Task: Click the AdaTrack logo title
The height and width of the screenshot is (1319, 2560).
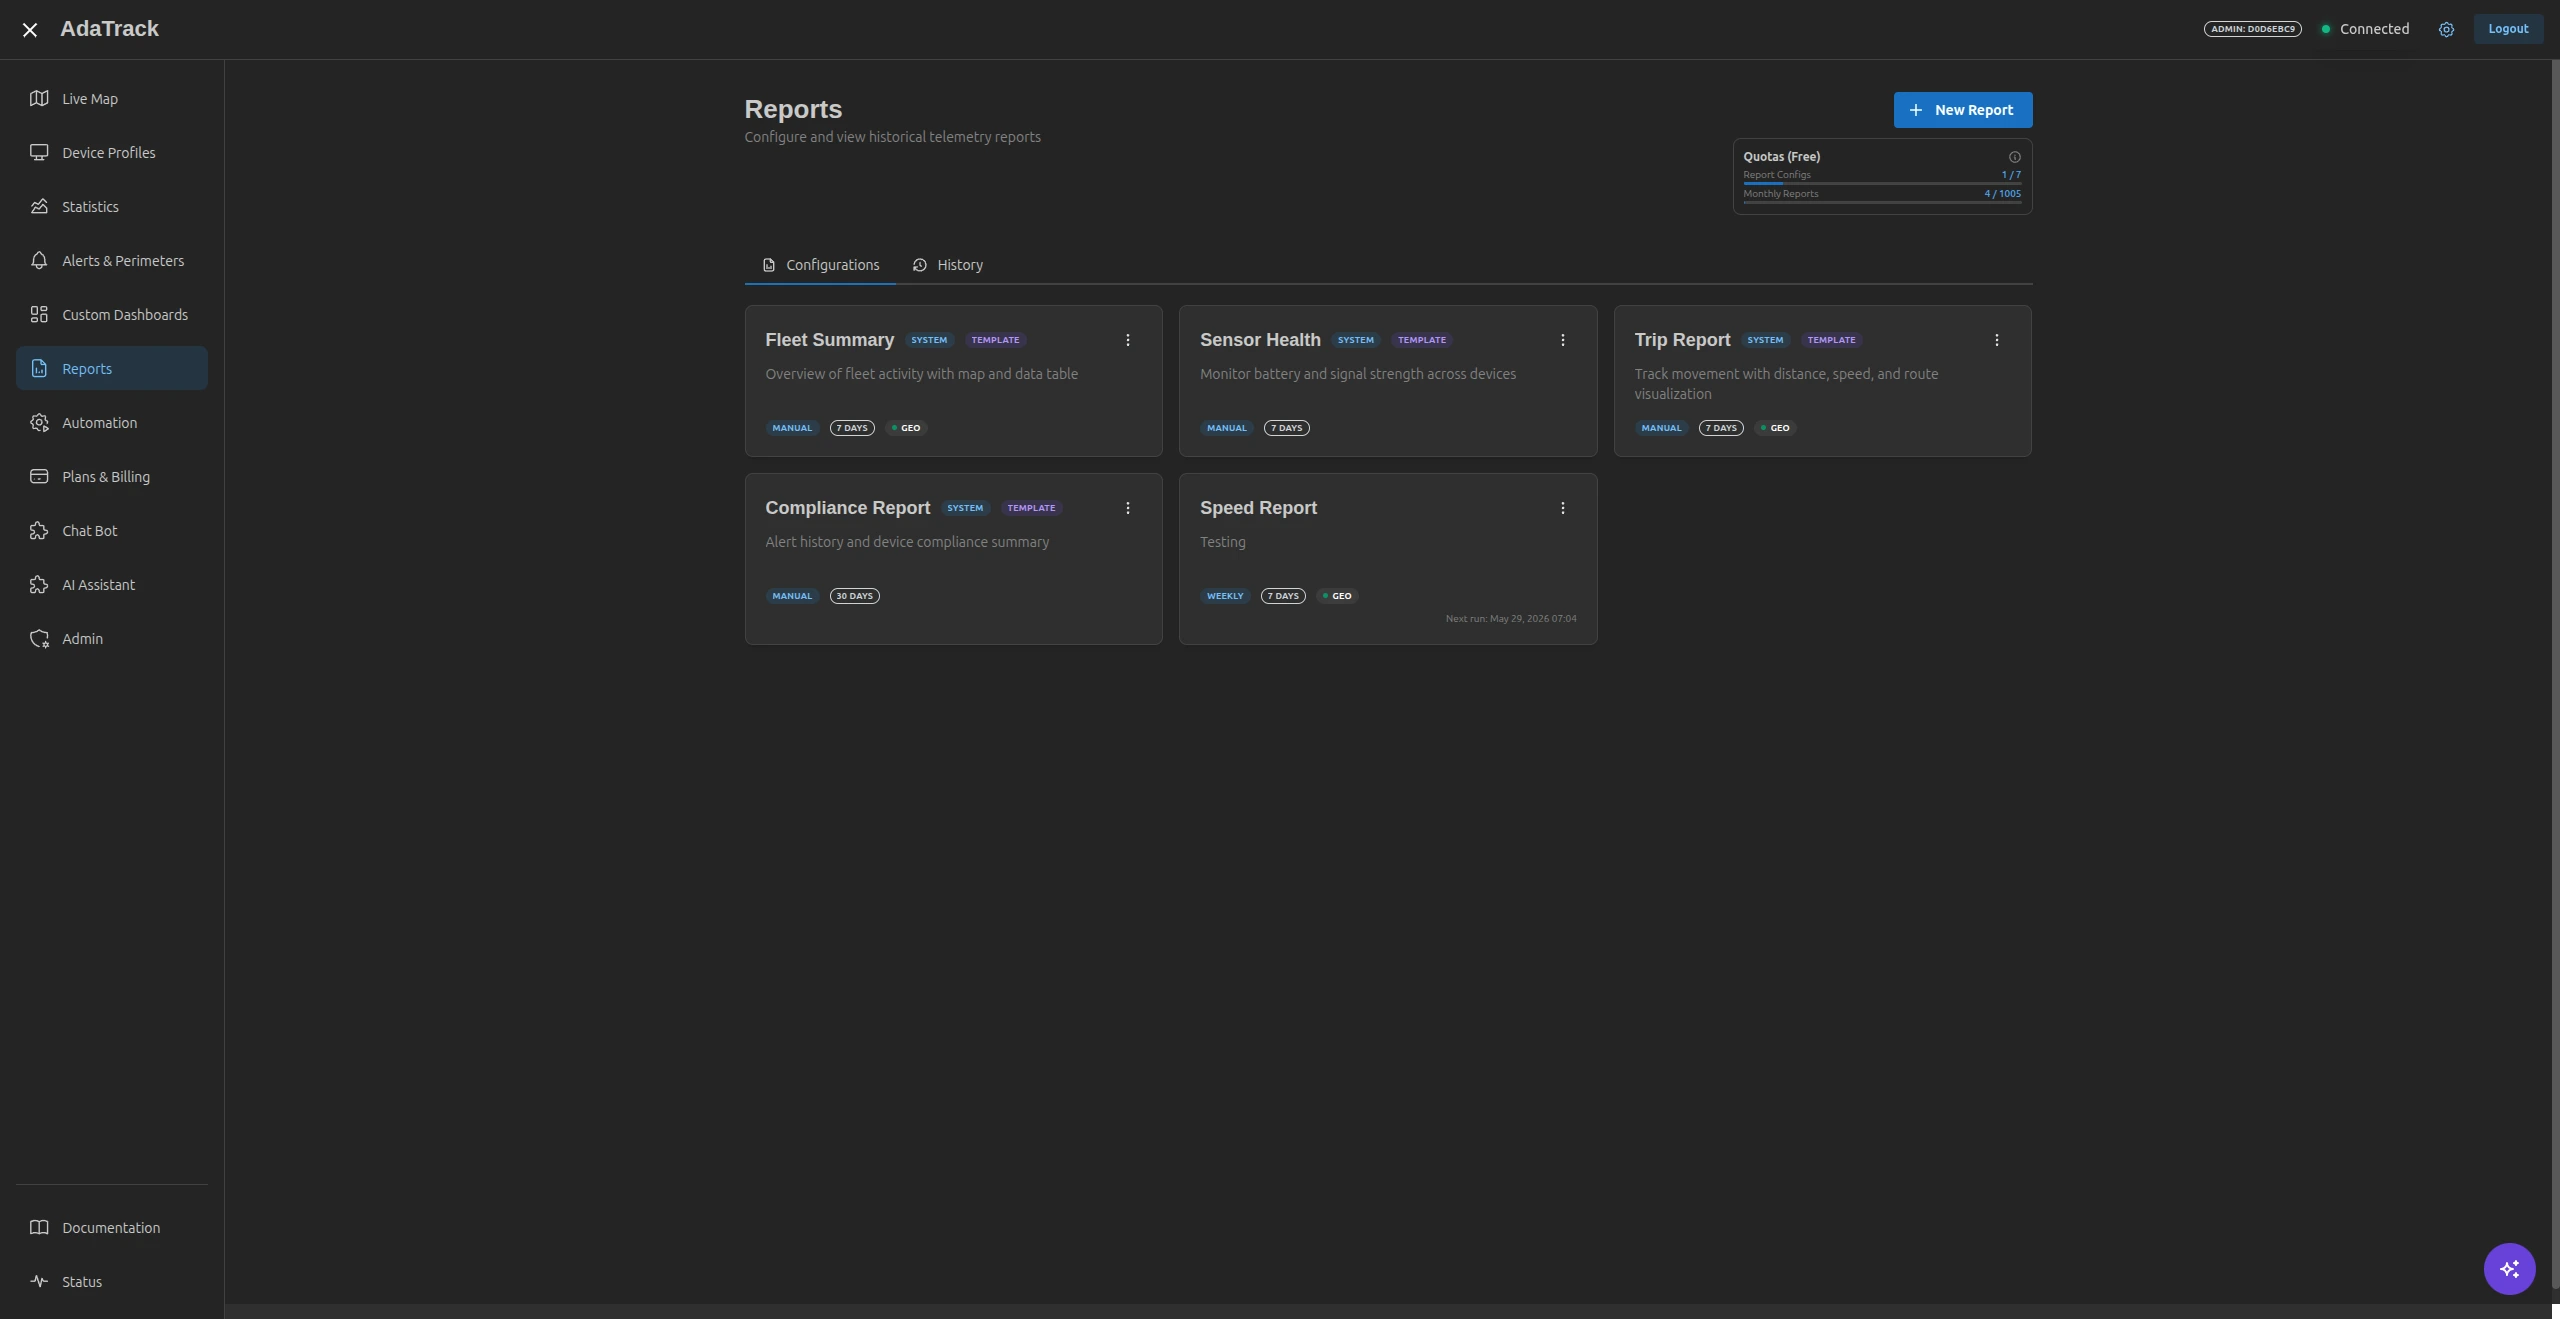Action: click(x=109, y=29)
